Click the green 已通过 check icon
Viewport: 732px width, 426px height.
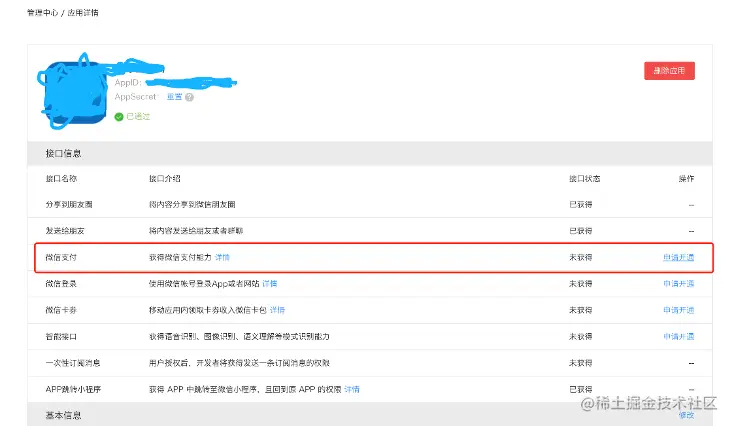click(x=119, y=117)
